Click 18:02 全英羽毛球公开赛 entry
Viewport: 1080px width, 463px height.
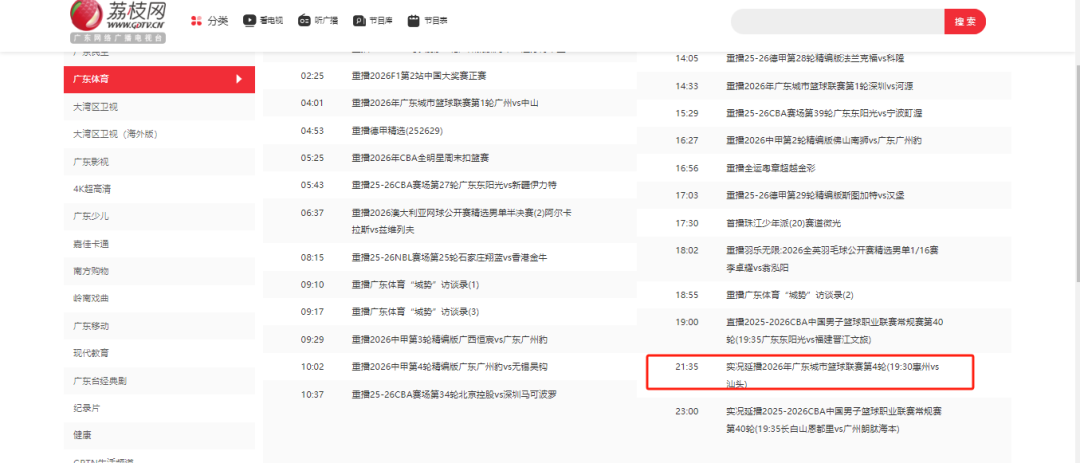[x=824, y=259]
